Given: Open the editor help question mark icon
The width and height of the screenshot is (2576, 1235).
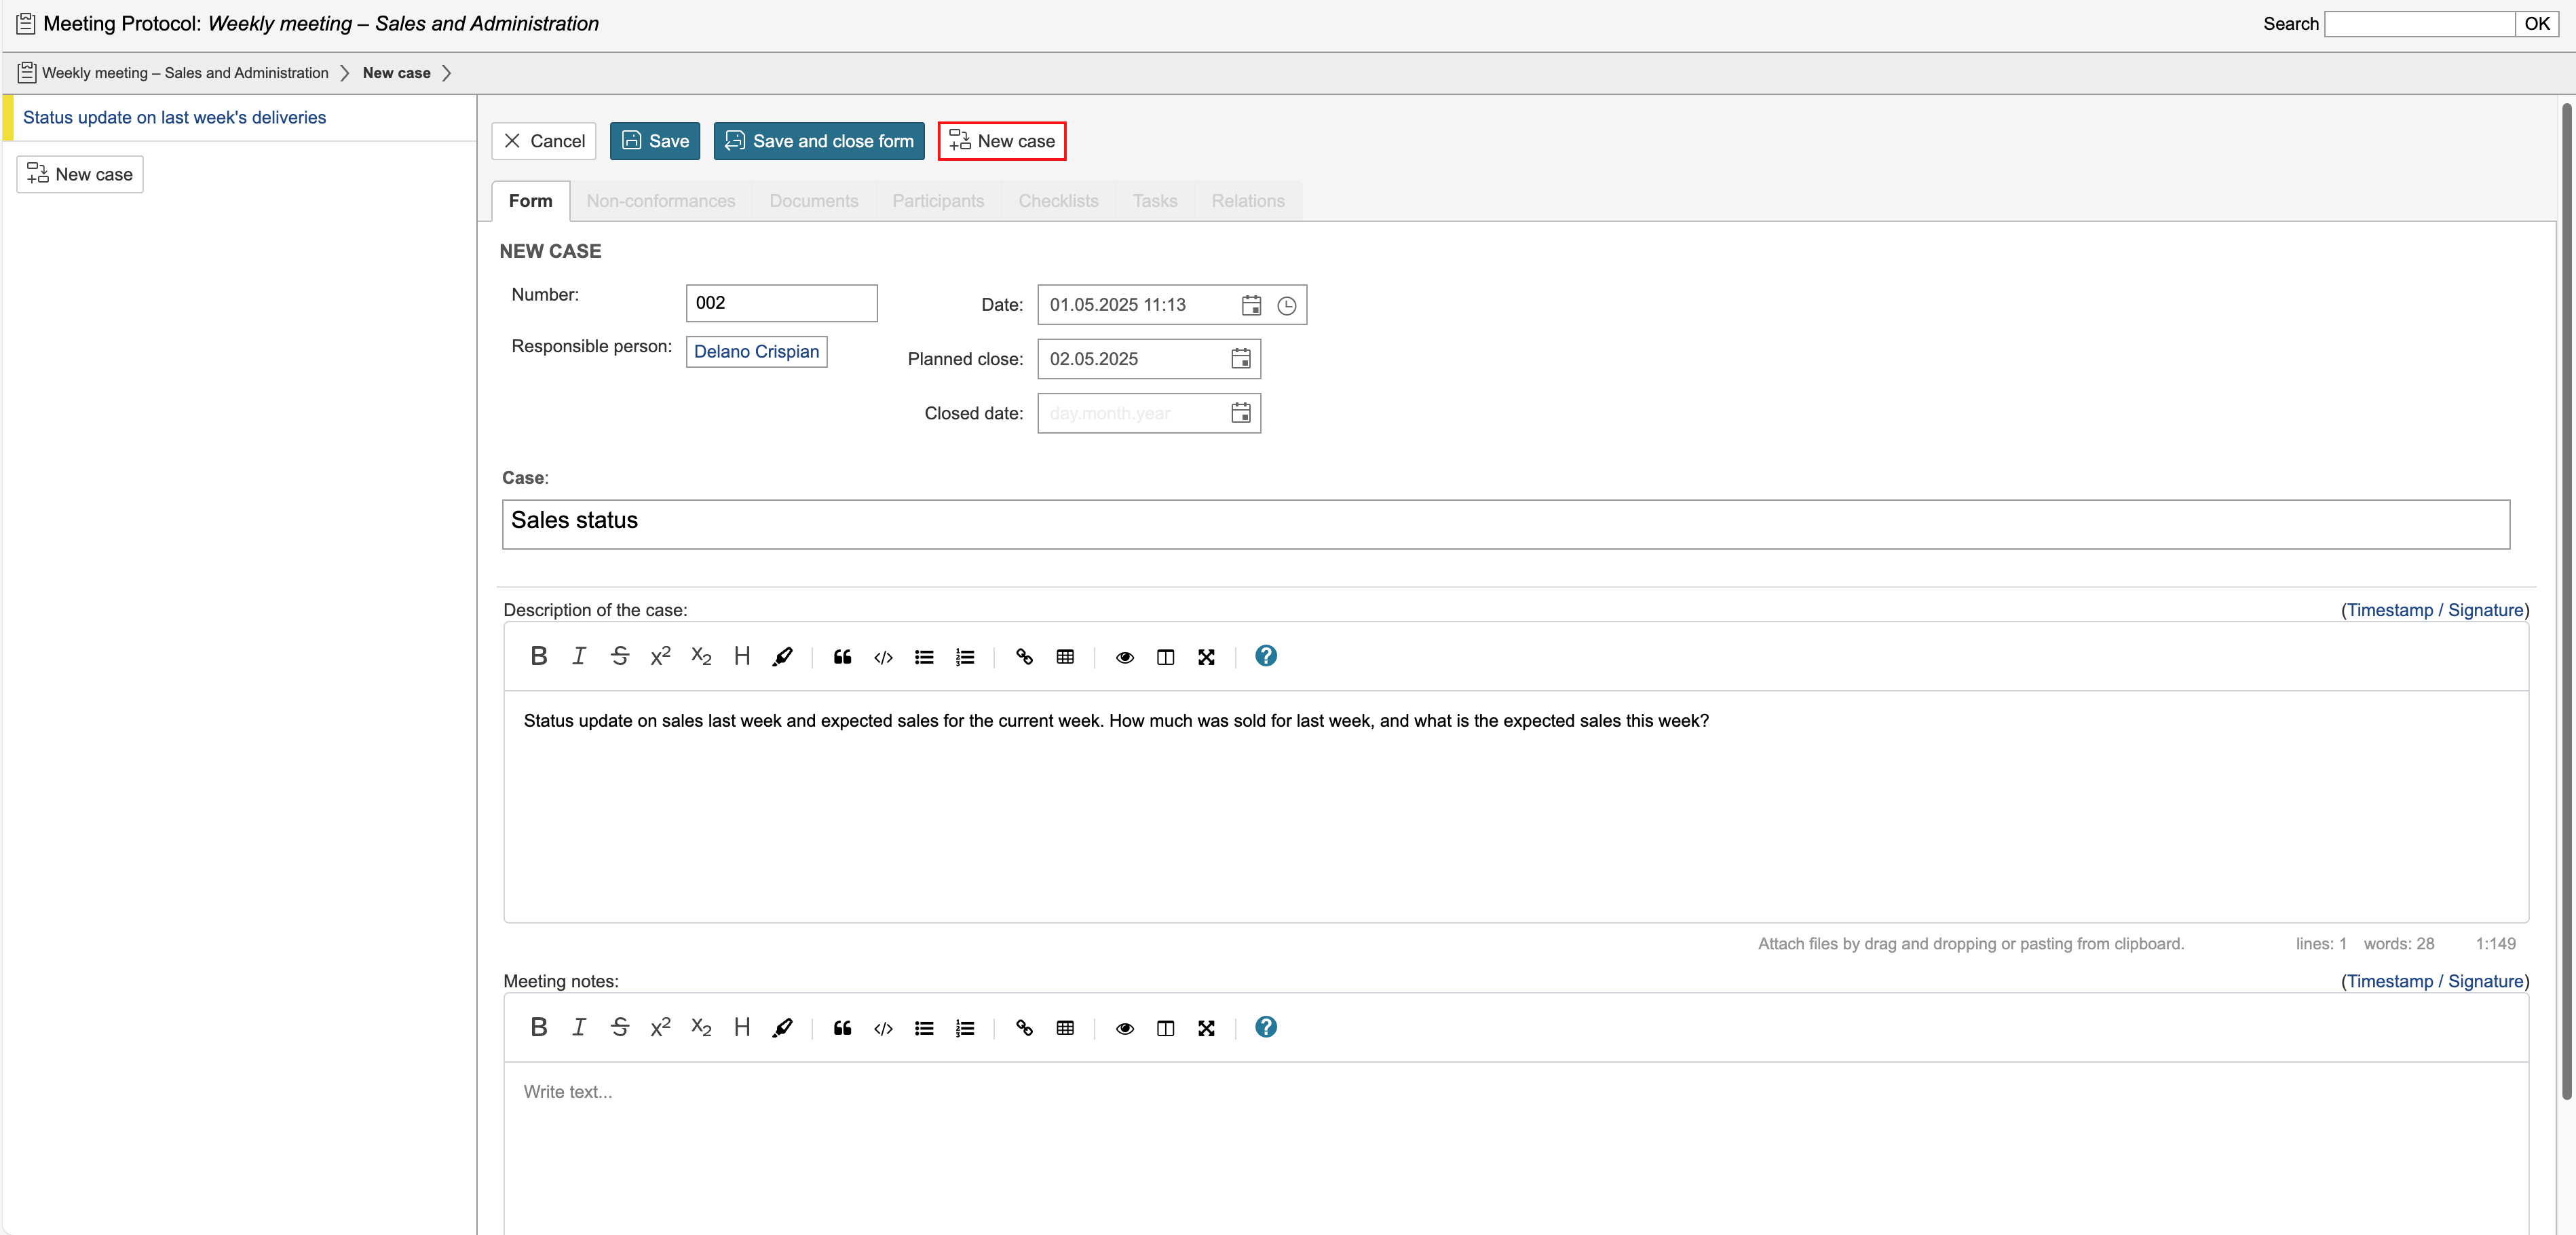Looking at the screenshot, I should click(x=1265, y=656).
